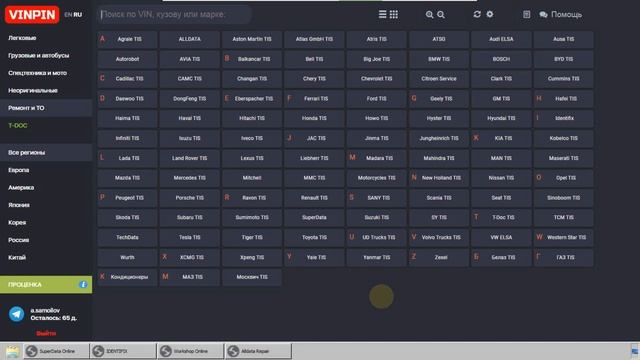Image resolution: width=640 pixels, height=360 pixels.
Task: Open the notes page icon beside Помощь
Action: pyautogui.click(x=527, y=15)
